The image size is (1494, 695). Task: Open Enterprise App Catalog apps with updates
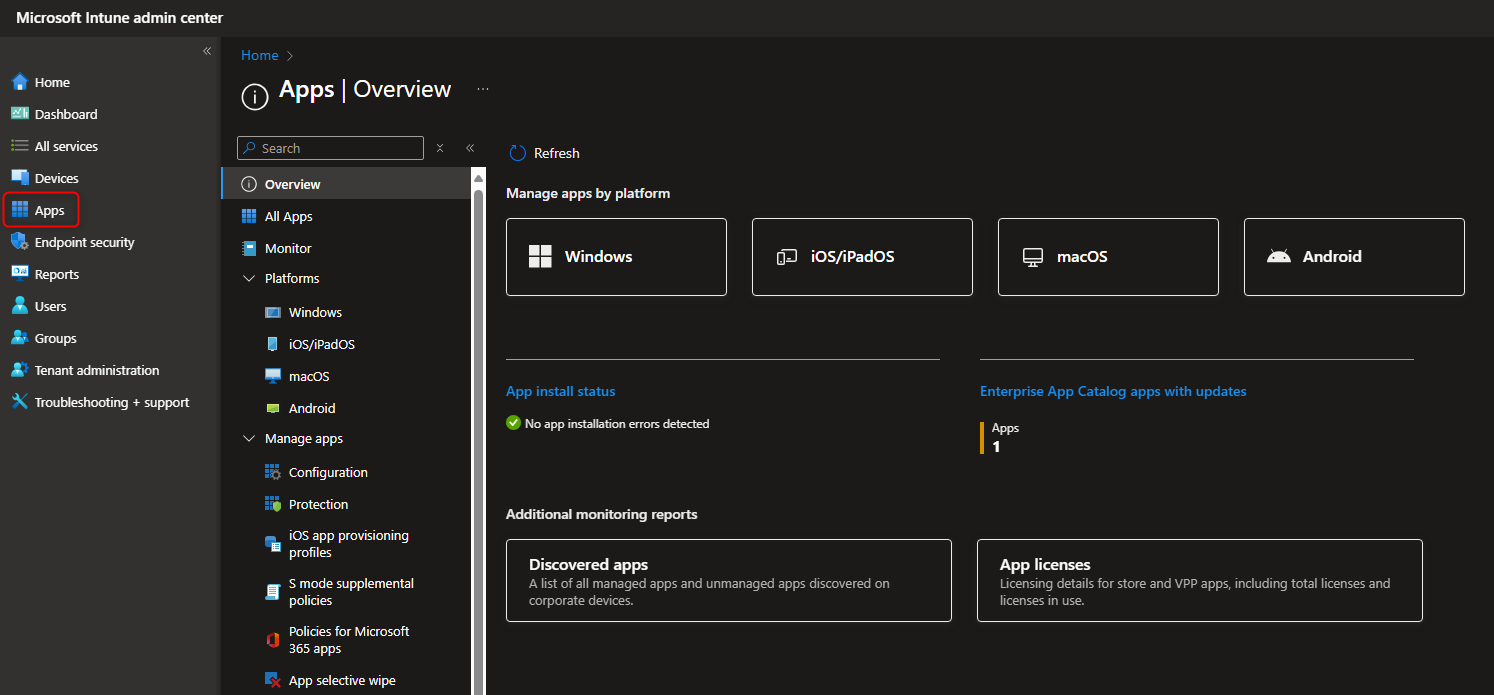click(x=1112, y=391)
